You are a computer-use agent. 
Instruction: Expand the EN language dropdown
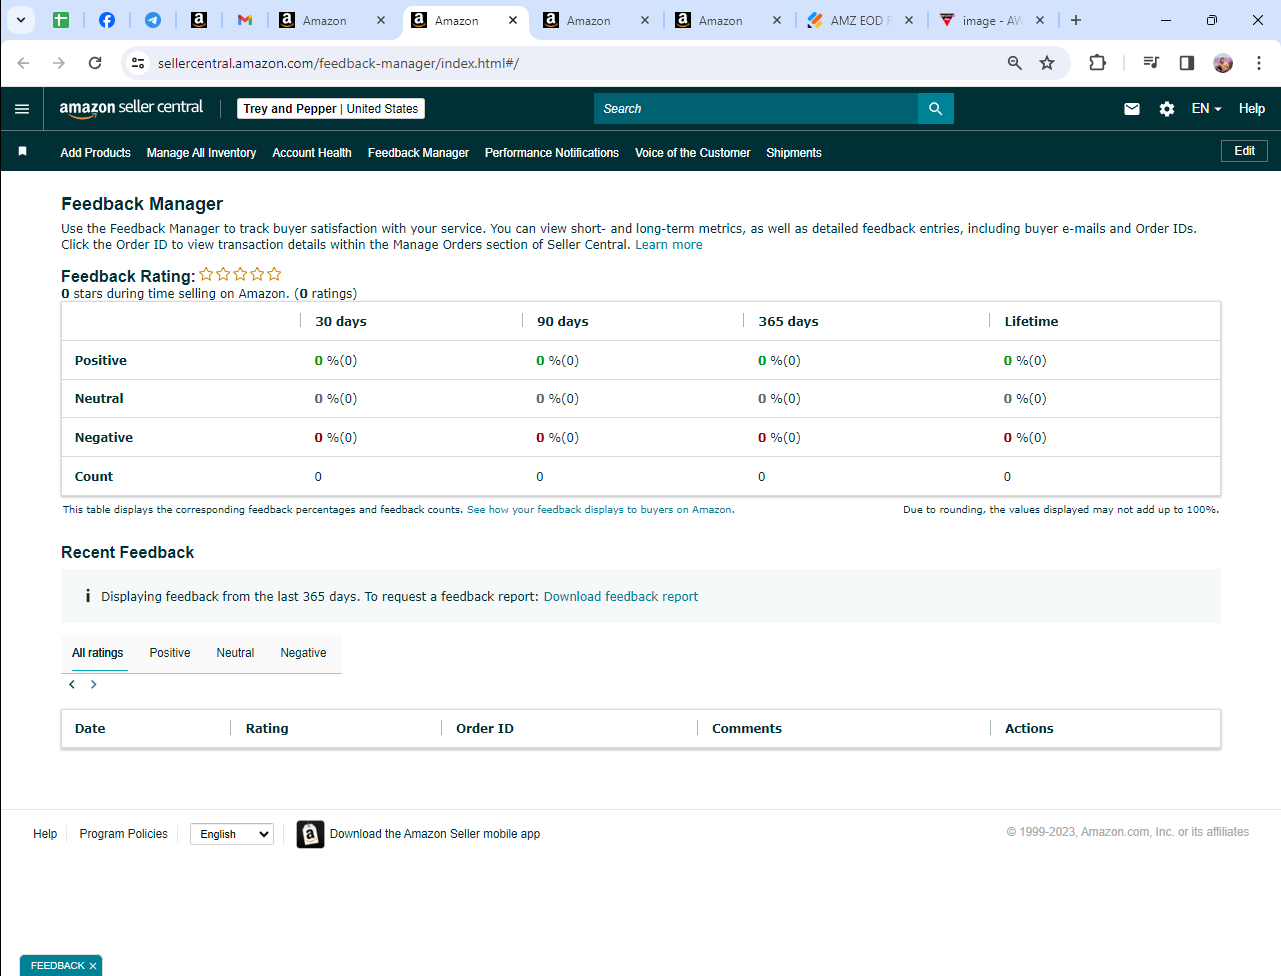(1206, 109)
